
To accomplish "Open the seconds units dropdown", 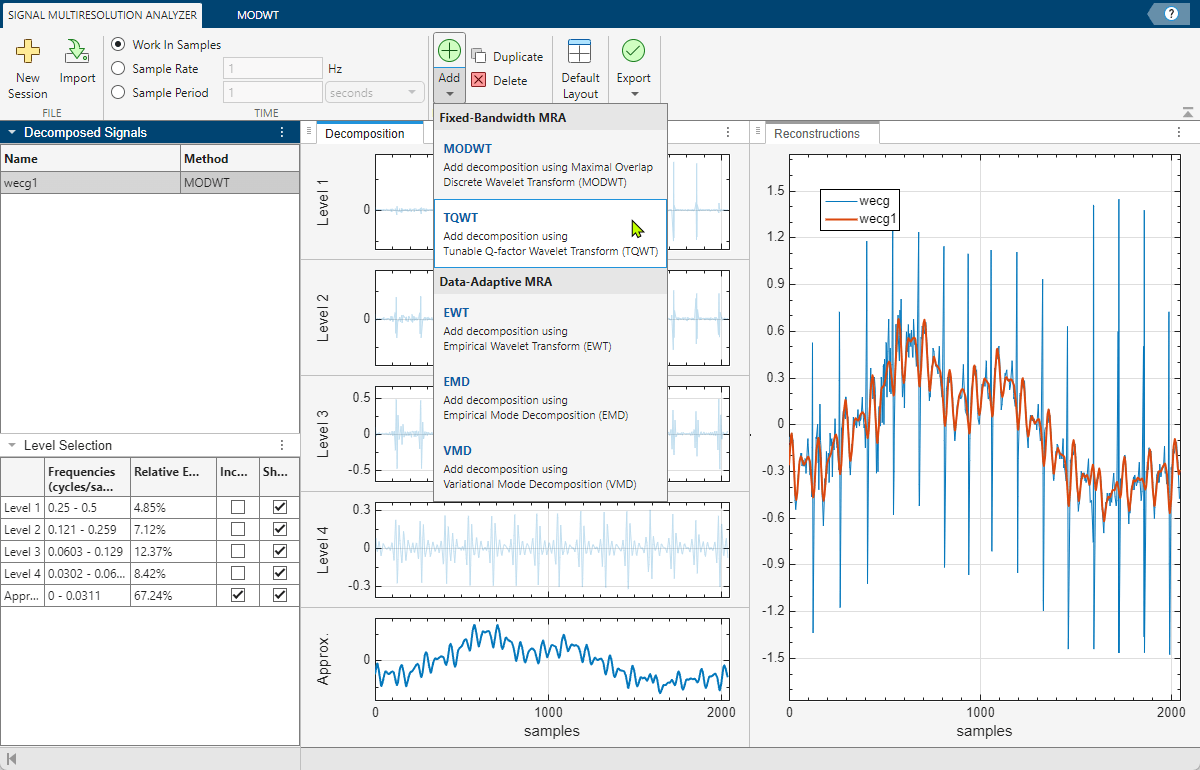I will coord(413,91).
